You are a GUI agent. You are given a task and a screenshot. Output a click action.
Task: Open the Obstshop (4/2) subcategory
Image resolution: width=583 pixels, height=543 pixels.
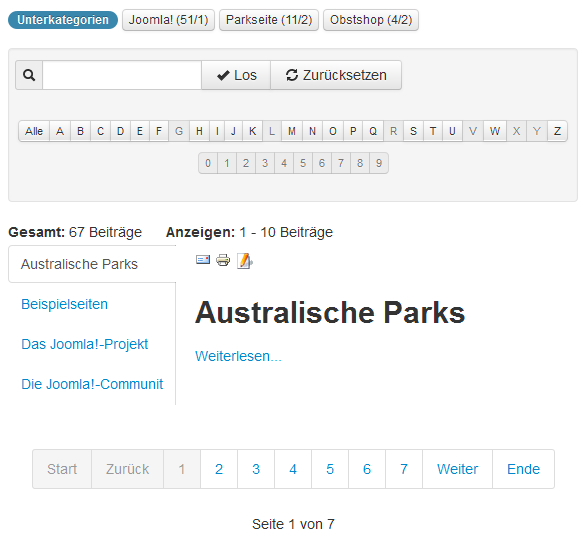[371, 20]
